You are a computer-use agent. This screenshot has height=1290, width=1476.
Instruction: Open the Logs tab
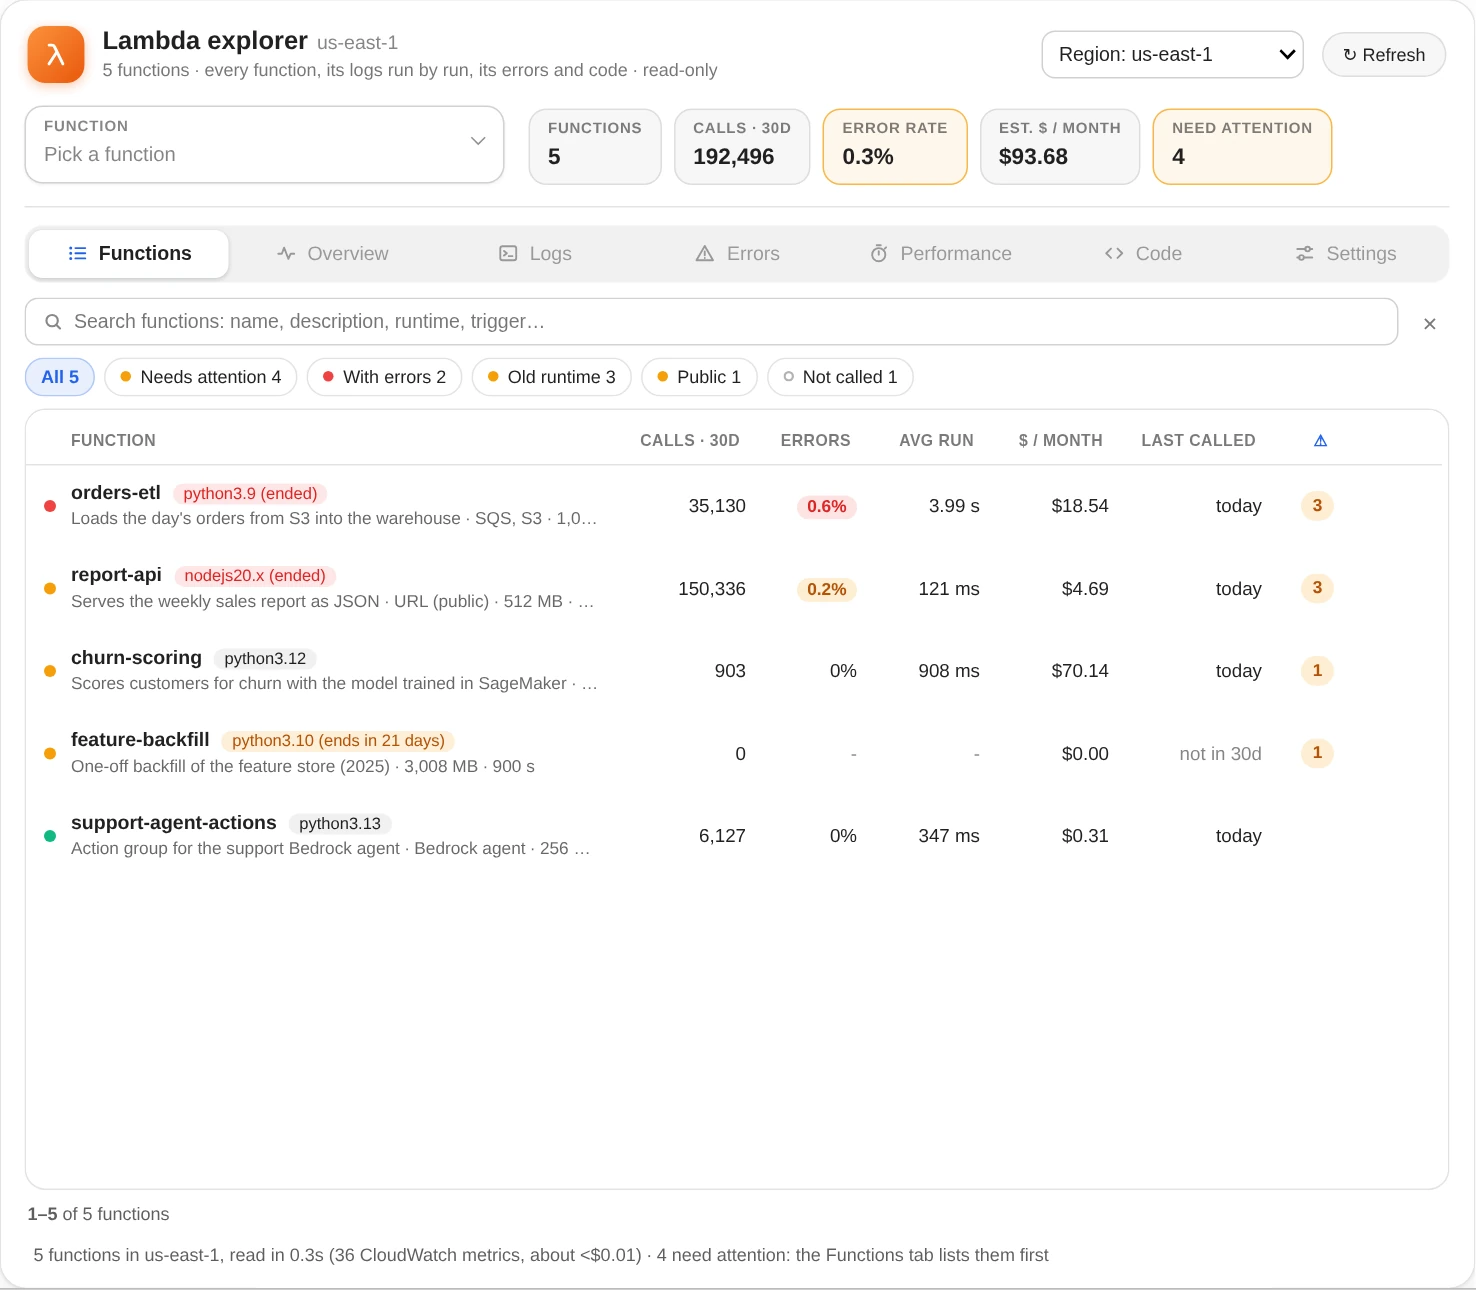click(x=535, y=254)
